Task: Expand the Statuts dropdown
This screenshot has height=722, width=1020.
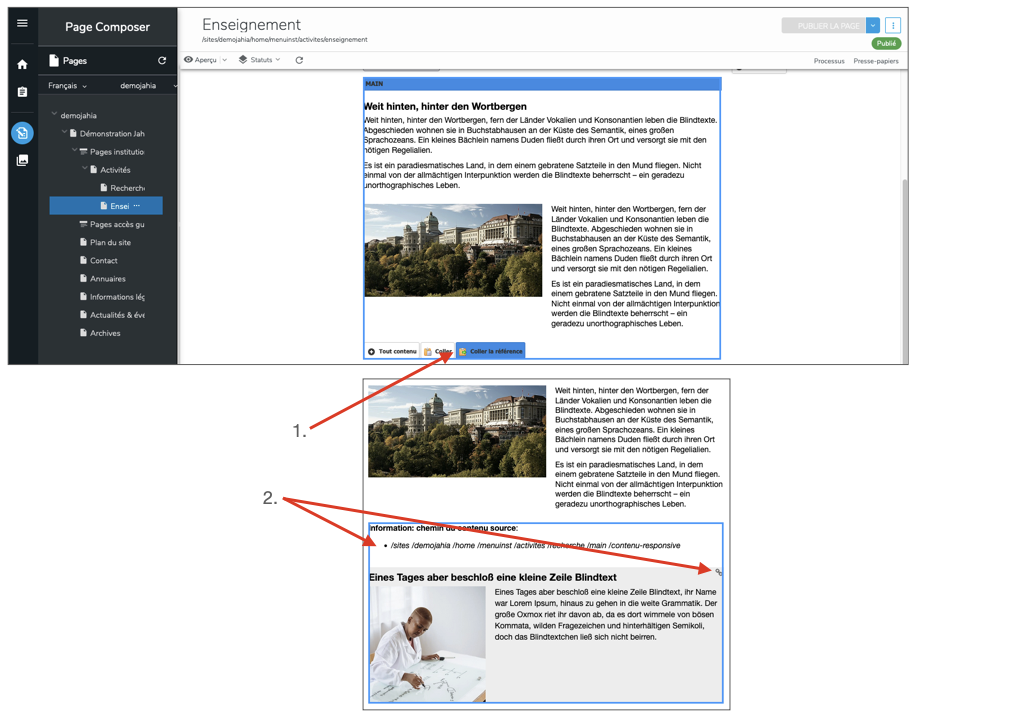Action: (x=259, y=61)
